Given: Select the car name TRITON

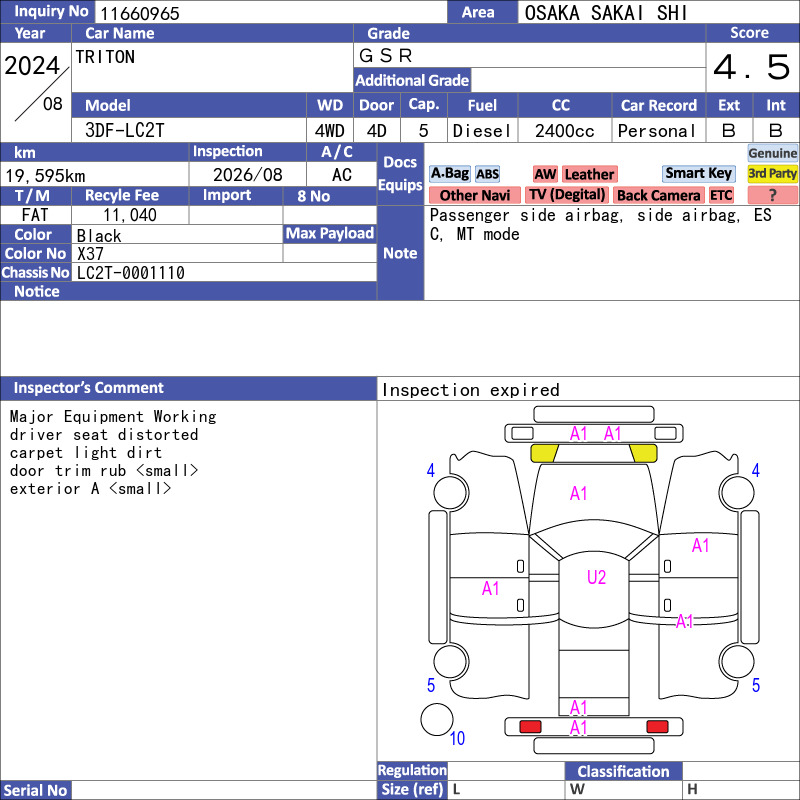Looking at the screenshot, I should pyautogui.click(x=105, y=57).
